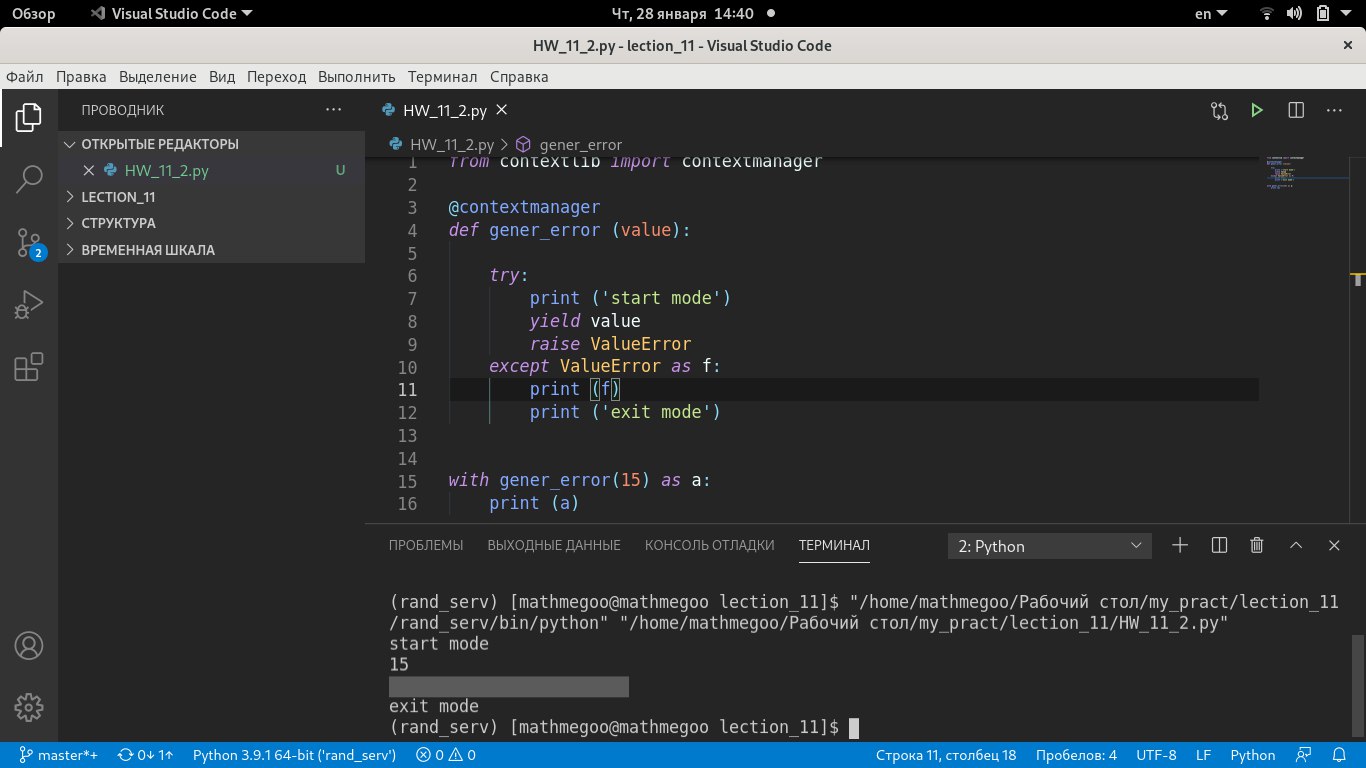Kill terminal with trash icon
1366x768 pixels.
click(x=1257, y=545)
